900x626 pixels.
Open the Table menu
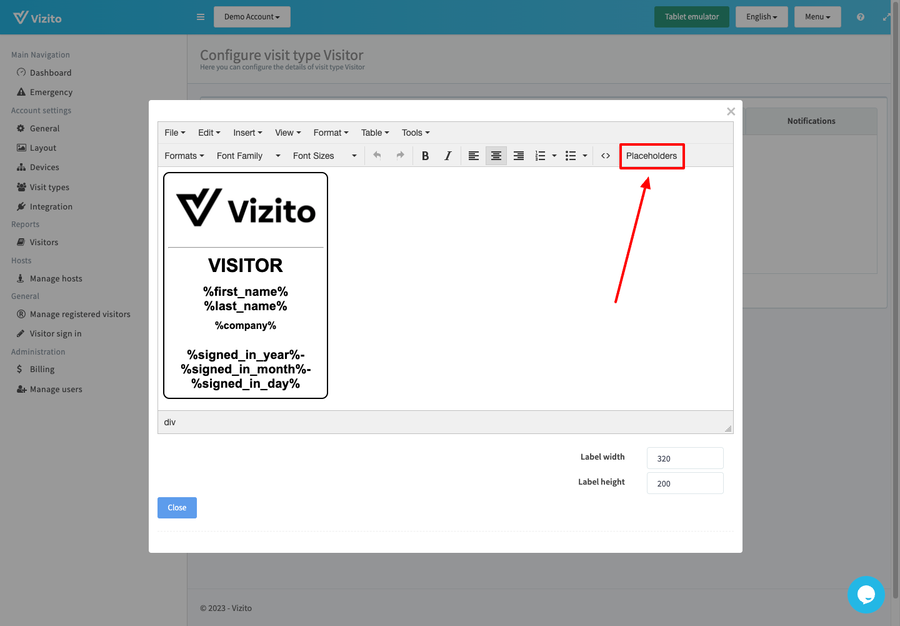[x=375, y=133]
